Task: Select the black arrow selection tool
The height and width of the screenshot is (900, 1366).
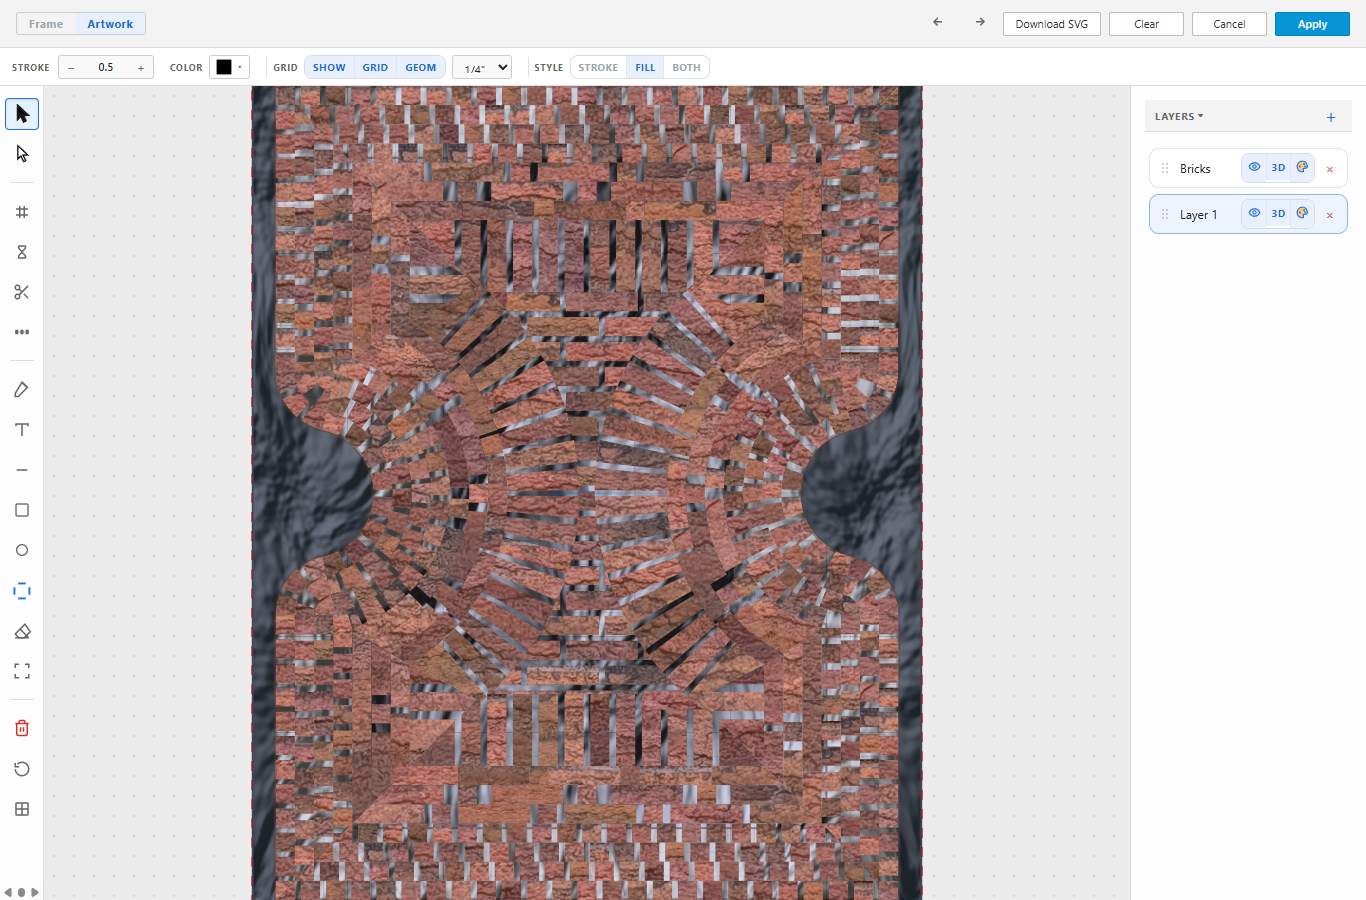Action: coord(22,114)
